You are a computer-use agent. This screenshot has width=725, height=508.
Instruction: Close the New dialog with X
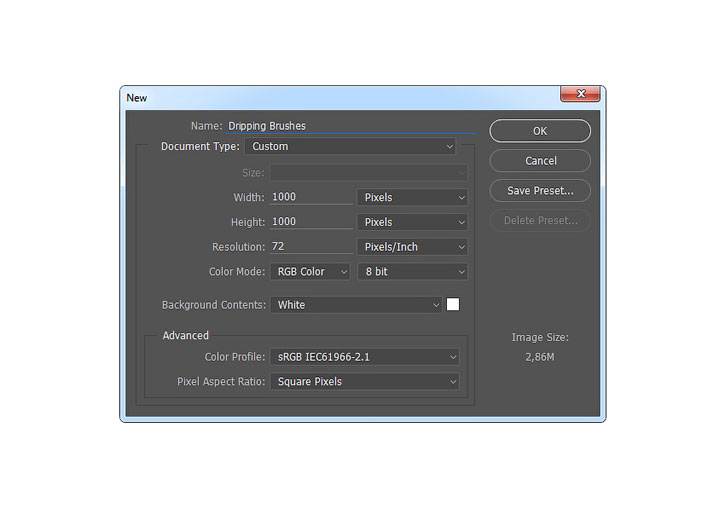click(x=580, y=94)
